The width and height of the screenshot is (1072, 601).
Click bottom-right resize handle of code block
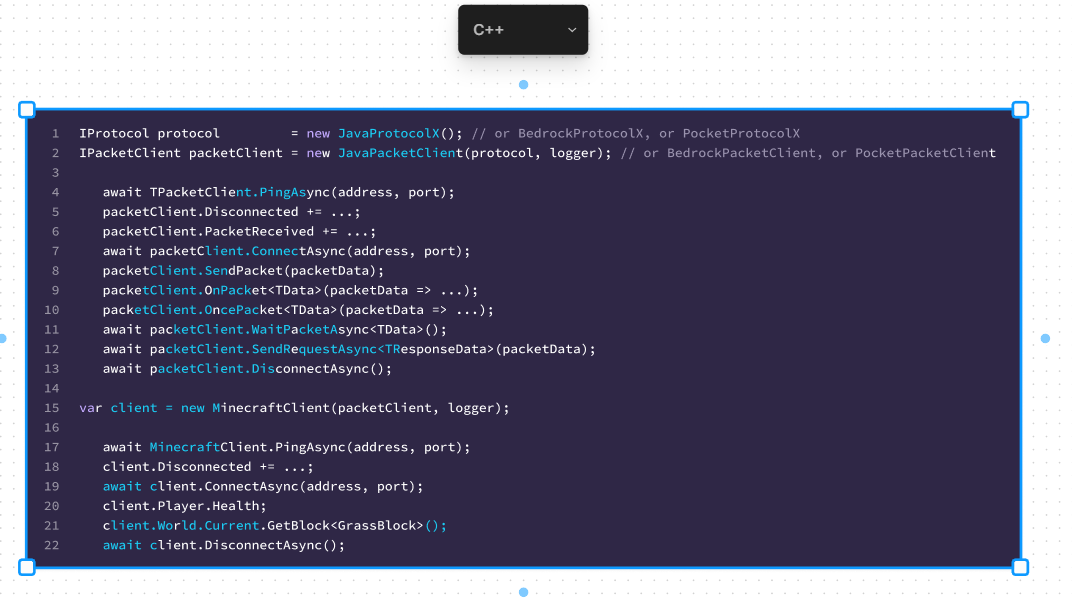[1020, 567]
